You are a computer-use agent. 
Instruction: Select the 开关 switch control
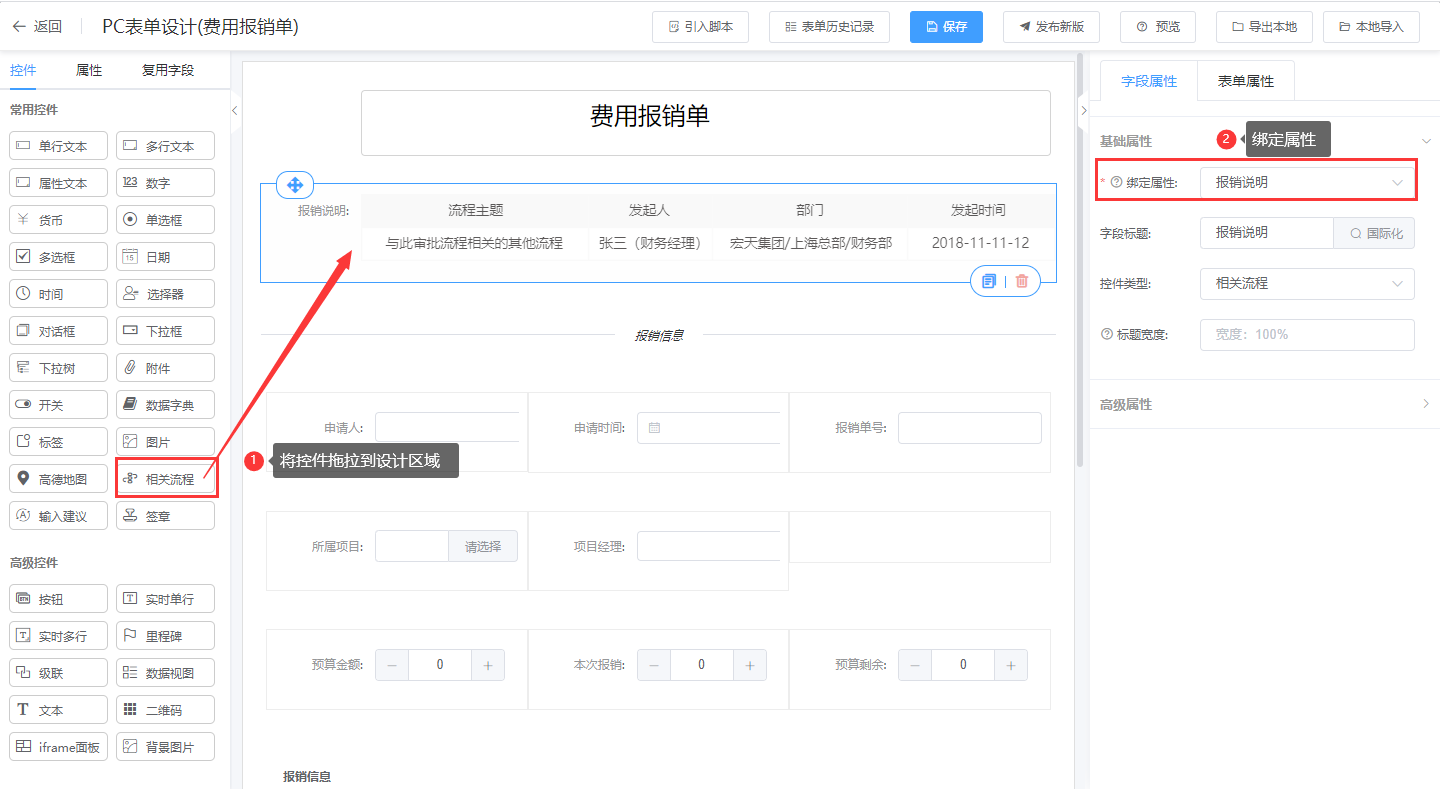[58, 405]
